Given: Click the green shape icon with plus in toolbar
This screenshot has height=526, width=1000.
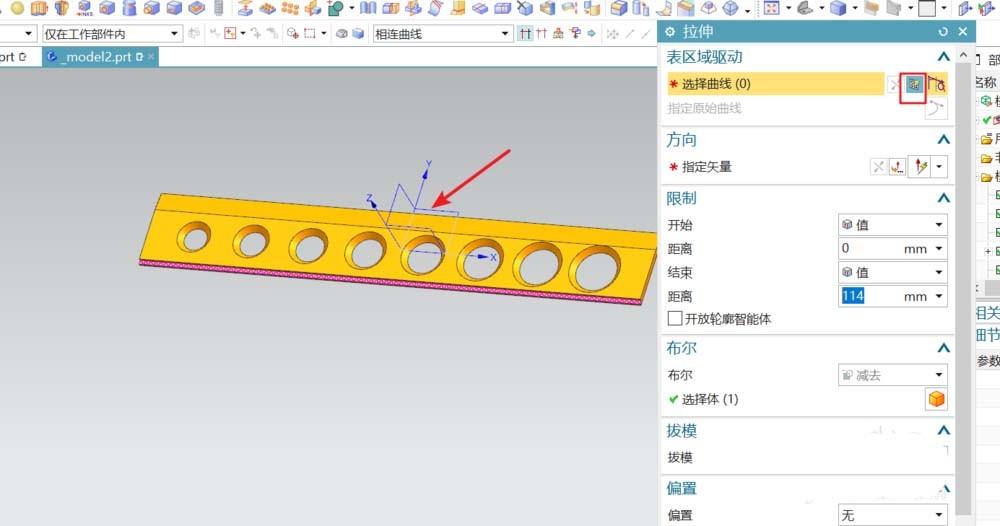Looking at the screenshot, I should [335, 8].
